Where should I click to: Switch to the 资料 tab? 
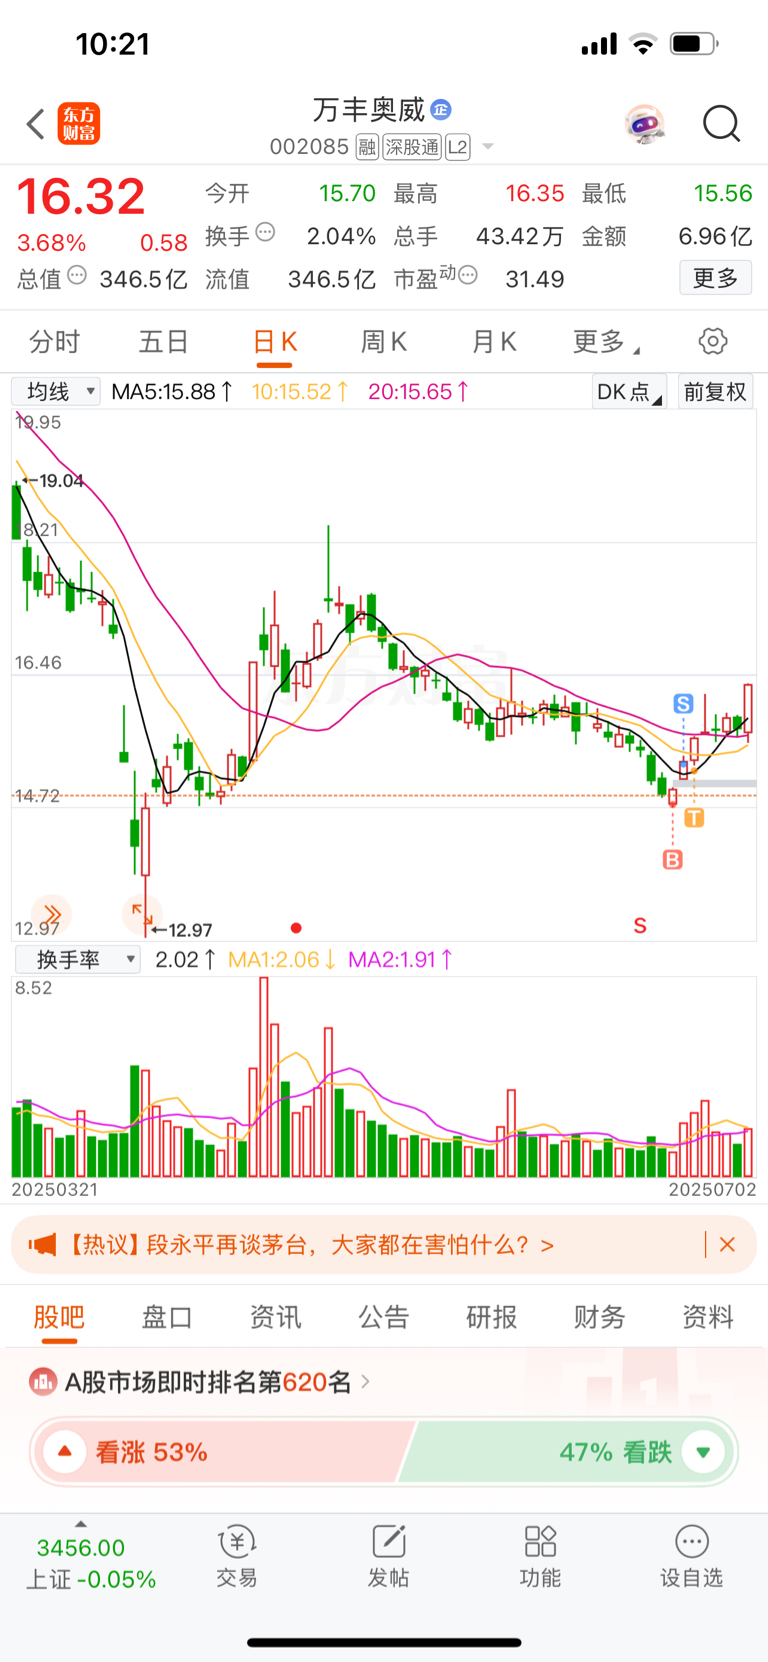click(707, 1317)
